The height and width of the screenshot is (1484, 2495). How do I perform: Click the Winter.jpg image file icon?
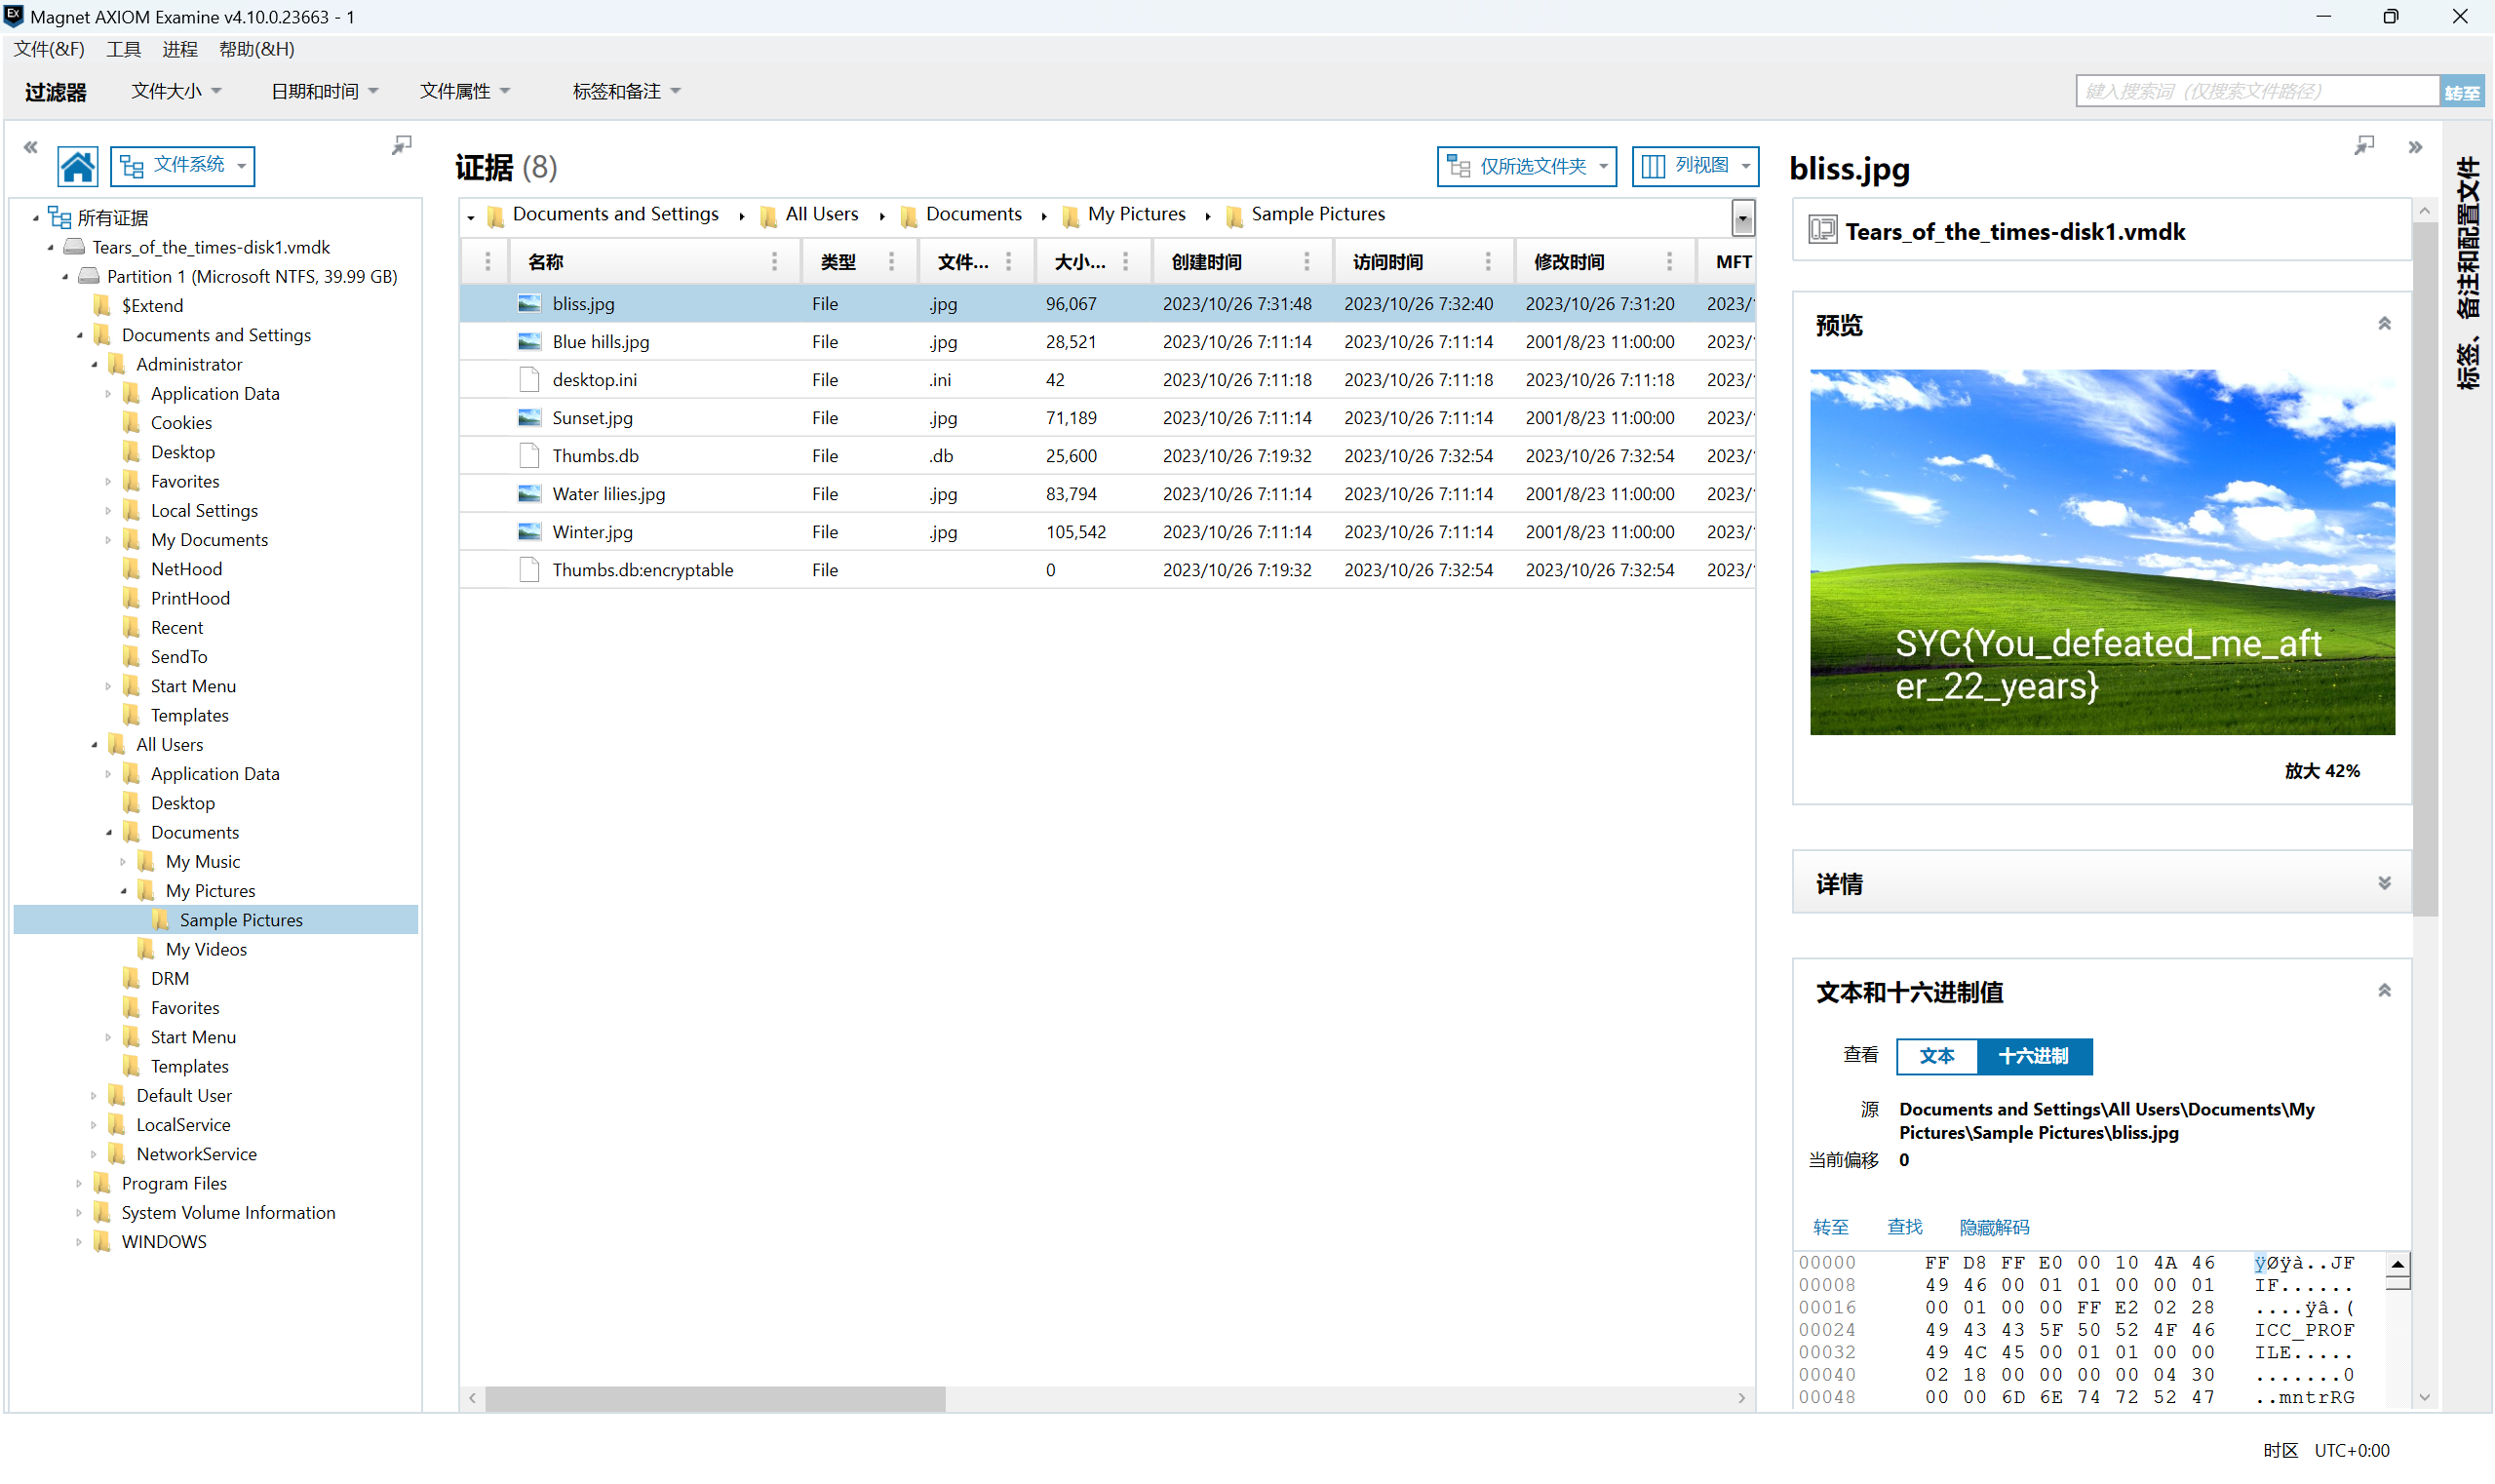529,531
